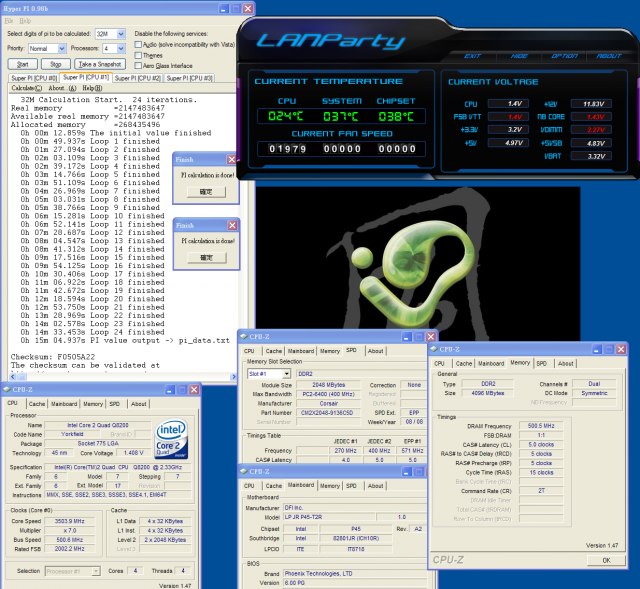Switch to Super PI [CPU #0] tab
The height and width of the screenshot is (589, 640).
click(34, 78)
